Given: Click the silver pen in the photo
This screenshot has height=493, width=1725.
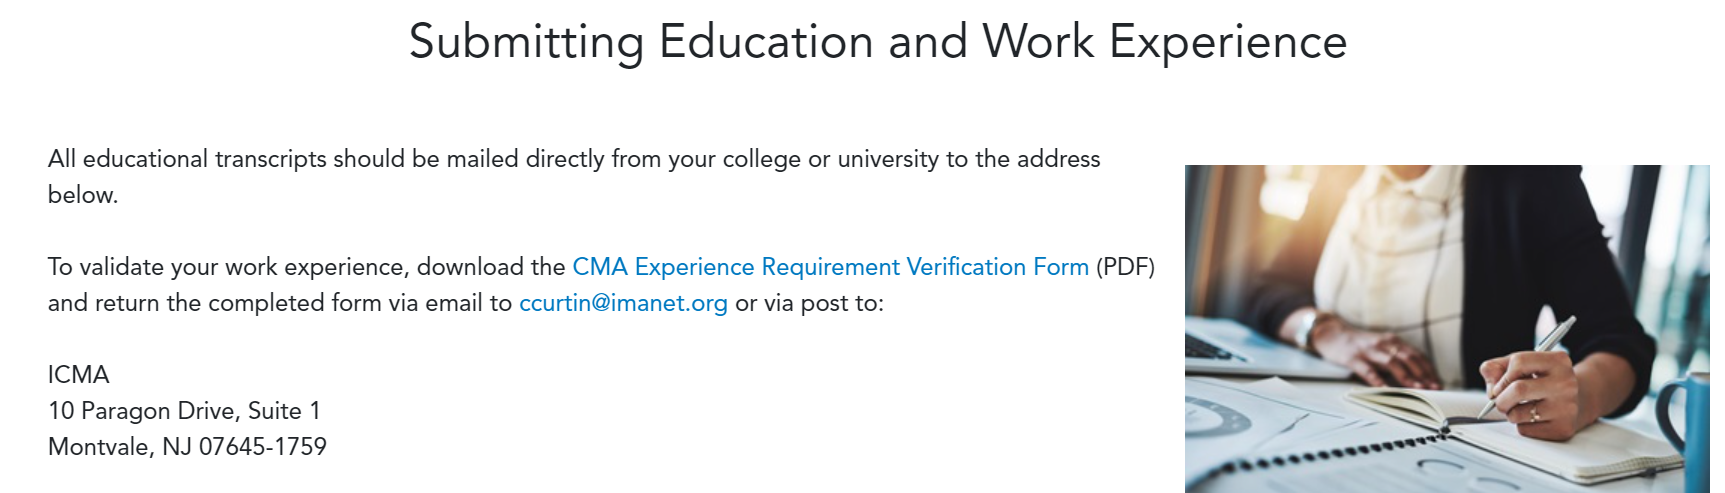Looking at the screenshot, I should (x=1525, y=367).
